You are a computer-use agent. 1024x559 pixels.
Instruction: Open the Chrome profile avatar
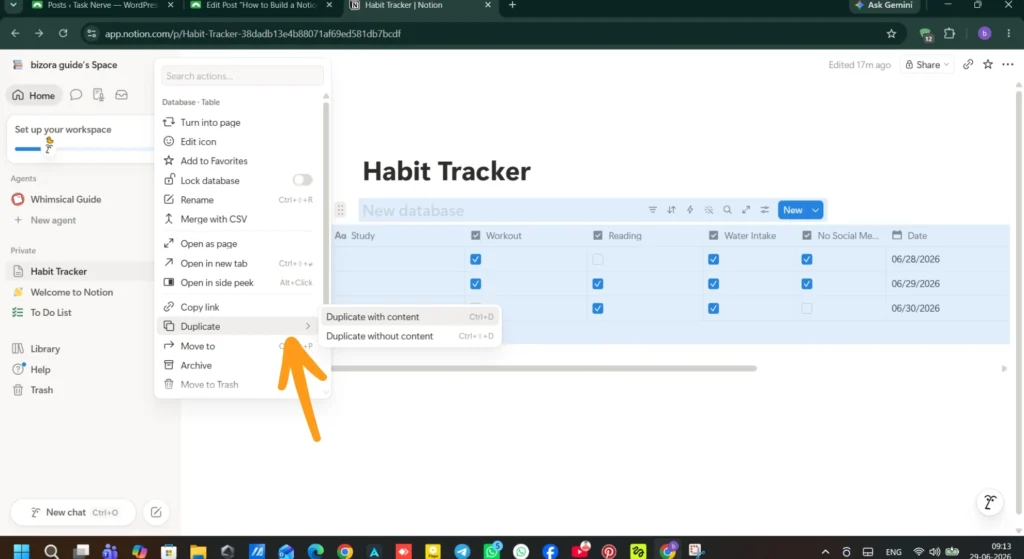point(985,33)
